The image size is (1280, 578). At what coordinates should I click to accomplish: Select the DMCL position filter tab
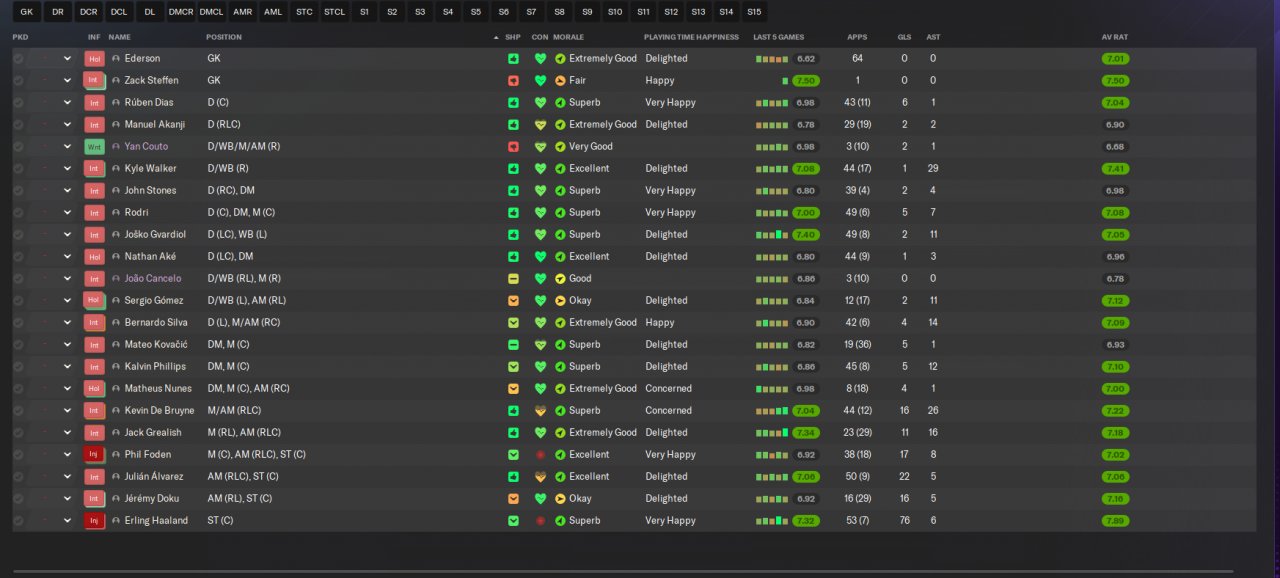click(x=211, y=12)
